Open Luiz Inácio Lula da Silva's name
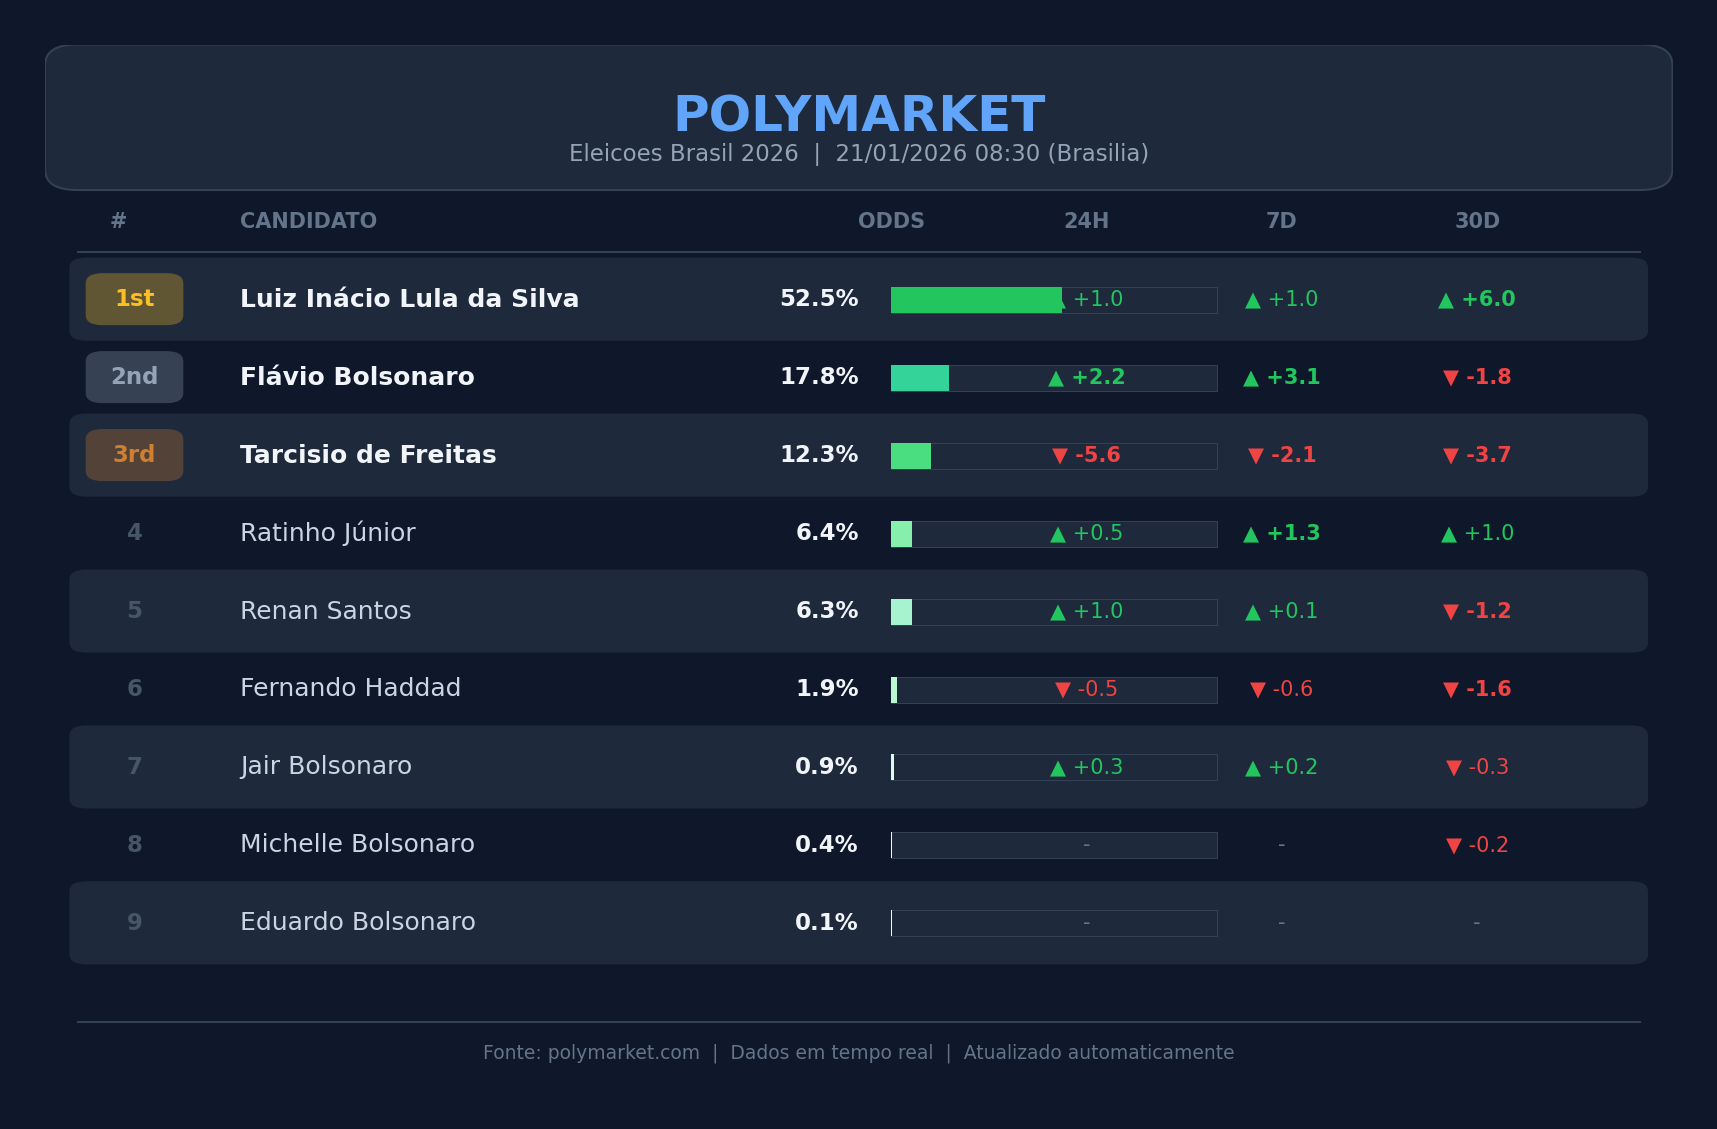 pyautogui.click(x=409, y=299)
